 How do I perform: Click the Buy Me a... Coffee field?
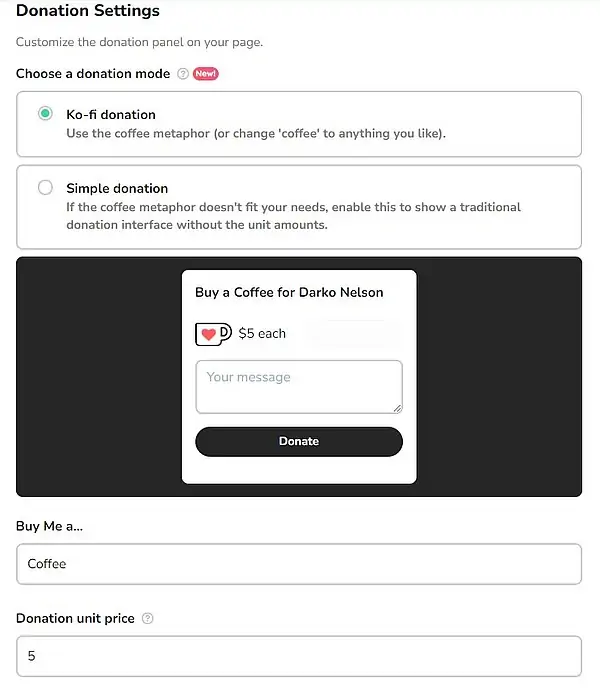(x=299, y=564)
